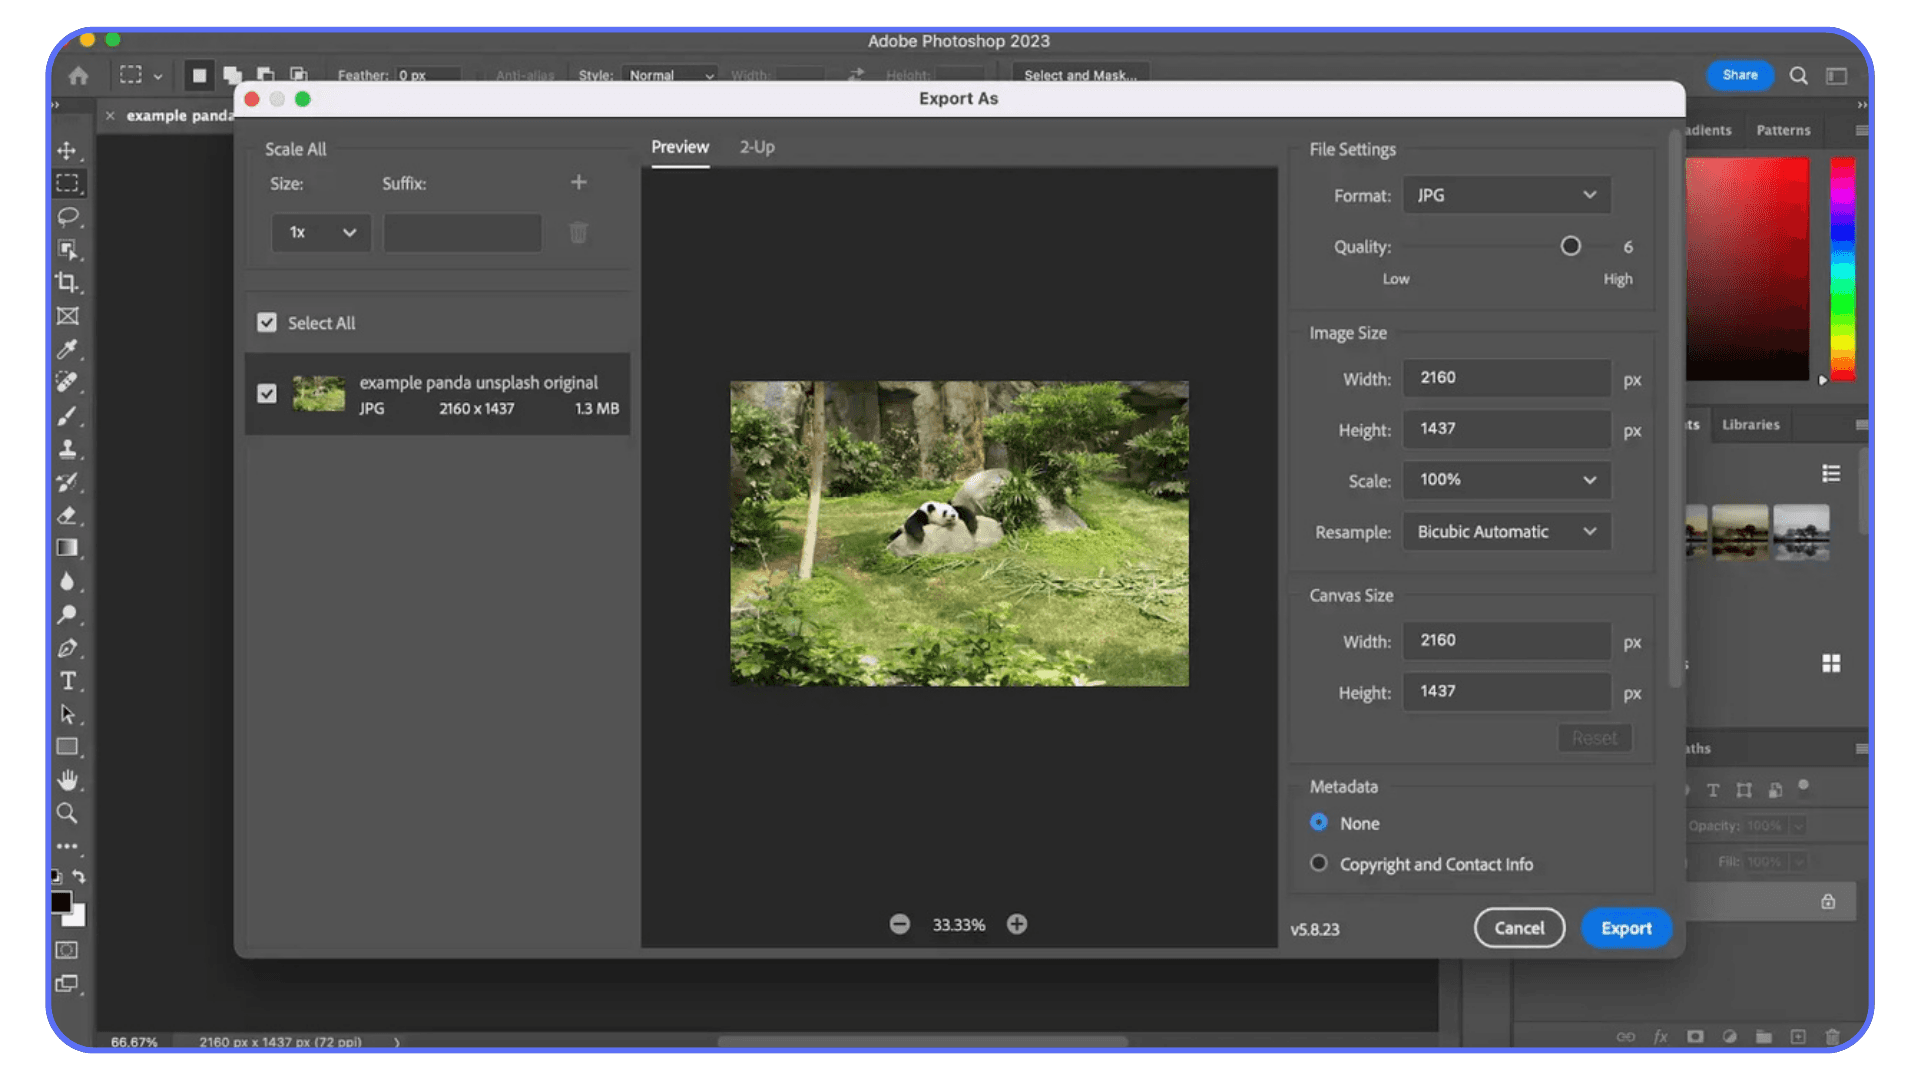Screen dimensions: 1920x1080
Task: Zoom out preview with minus icon
Action: pyautogui.click(x=900, y=924)
